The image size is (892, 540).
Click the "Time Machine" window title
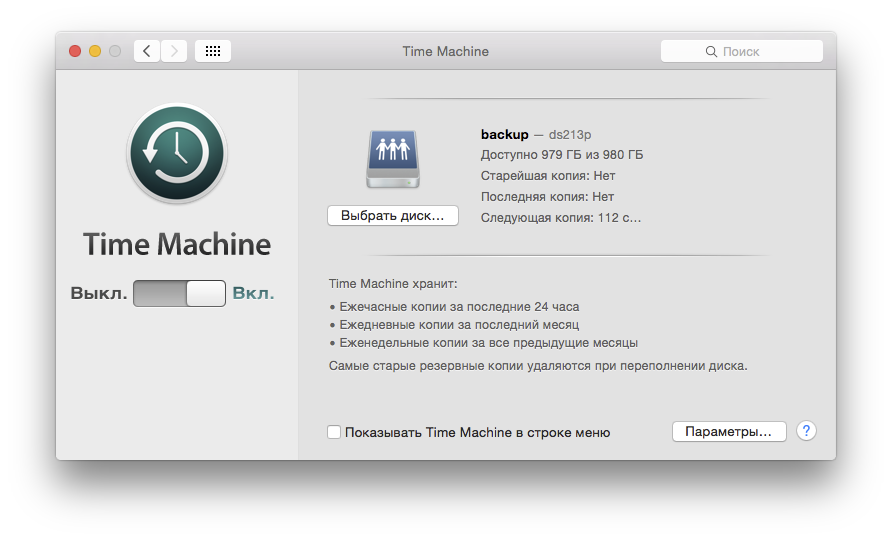[x=445, y=51]
